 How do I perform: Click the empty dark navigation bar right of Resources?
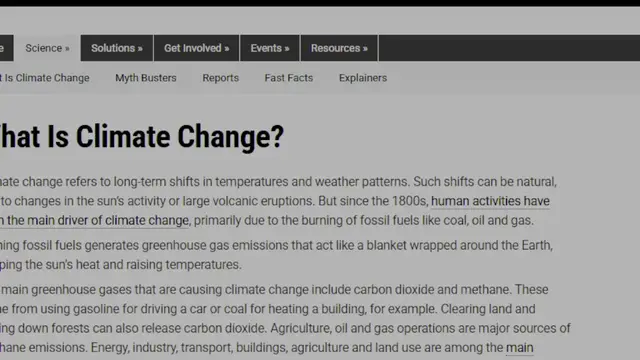point(509,48)
